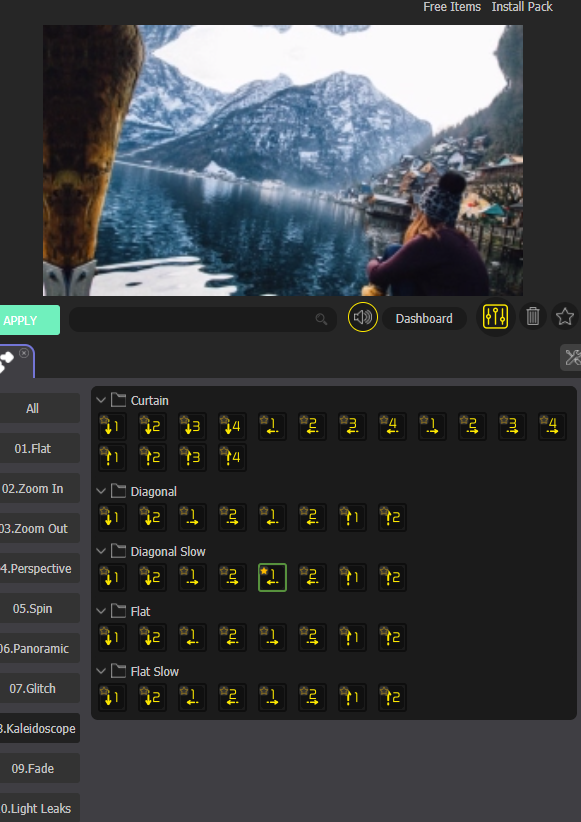Image resolution: width=581 pixels, height=822 pixels.
Task: Choose Diagonal Slow up-arrow preset 2
Action: pyautogui.click(x=392, y=577)
